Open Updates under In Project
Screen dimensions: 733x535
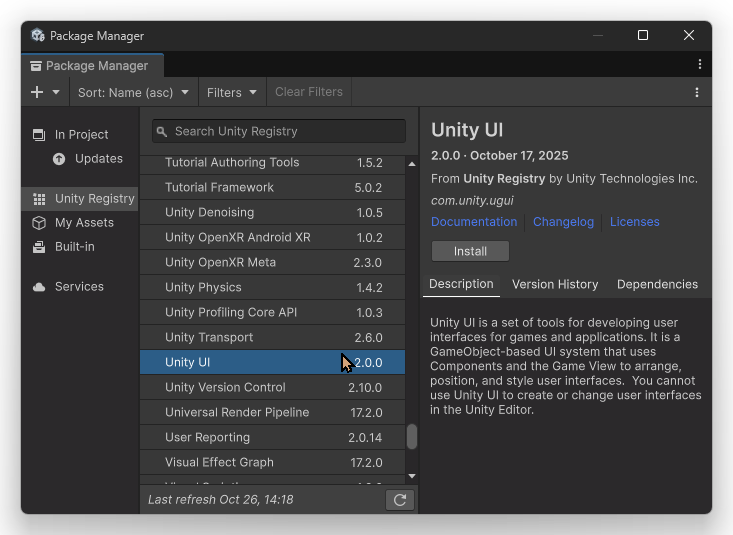click(98, 158)
